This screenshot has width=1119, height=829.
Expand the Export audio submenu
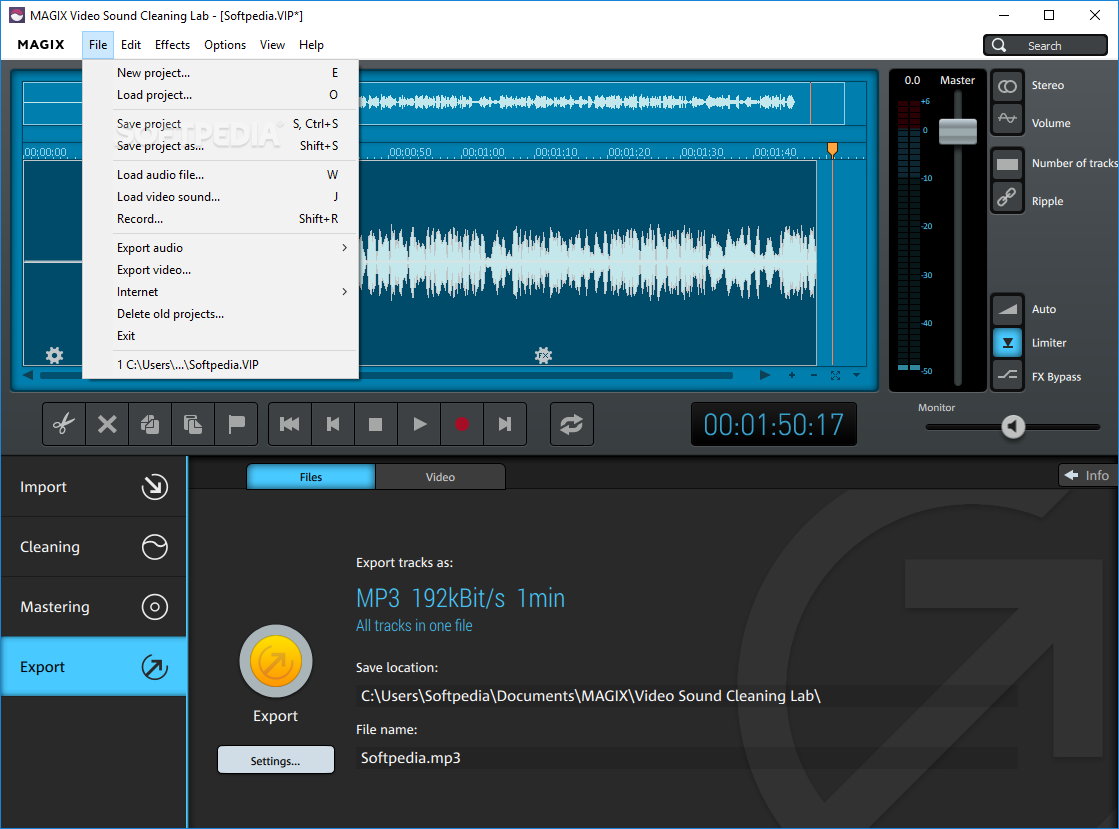point(221,248)
